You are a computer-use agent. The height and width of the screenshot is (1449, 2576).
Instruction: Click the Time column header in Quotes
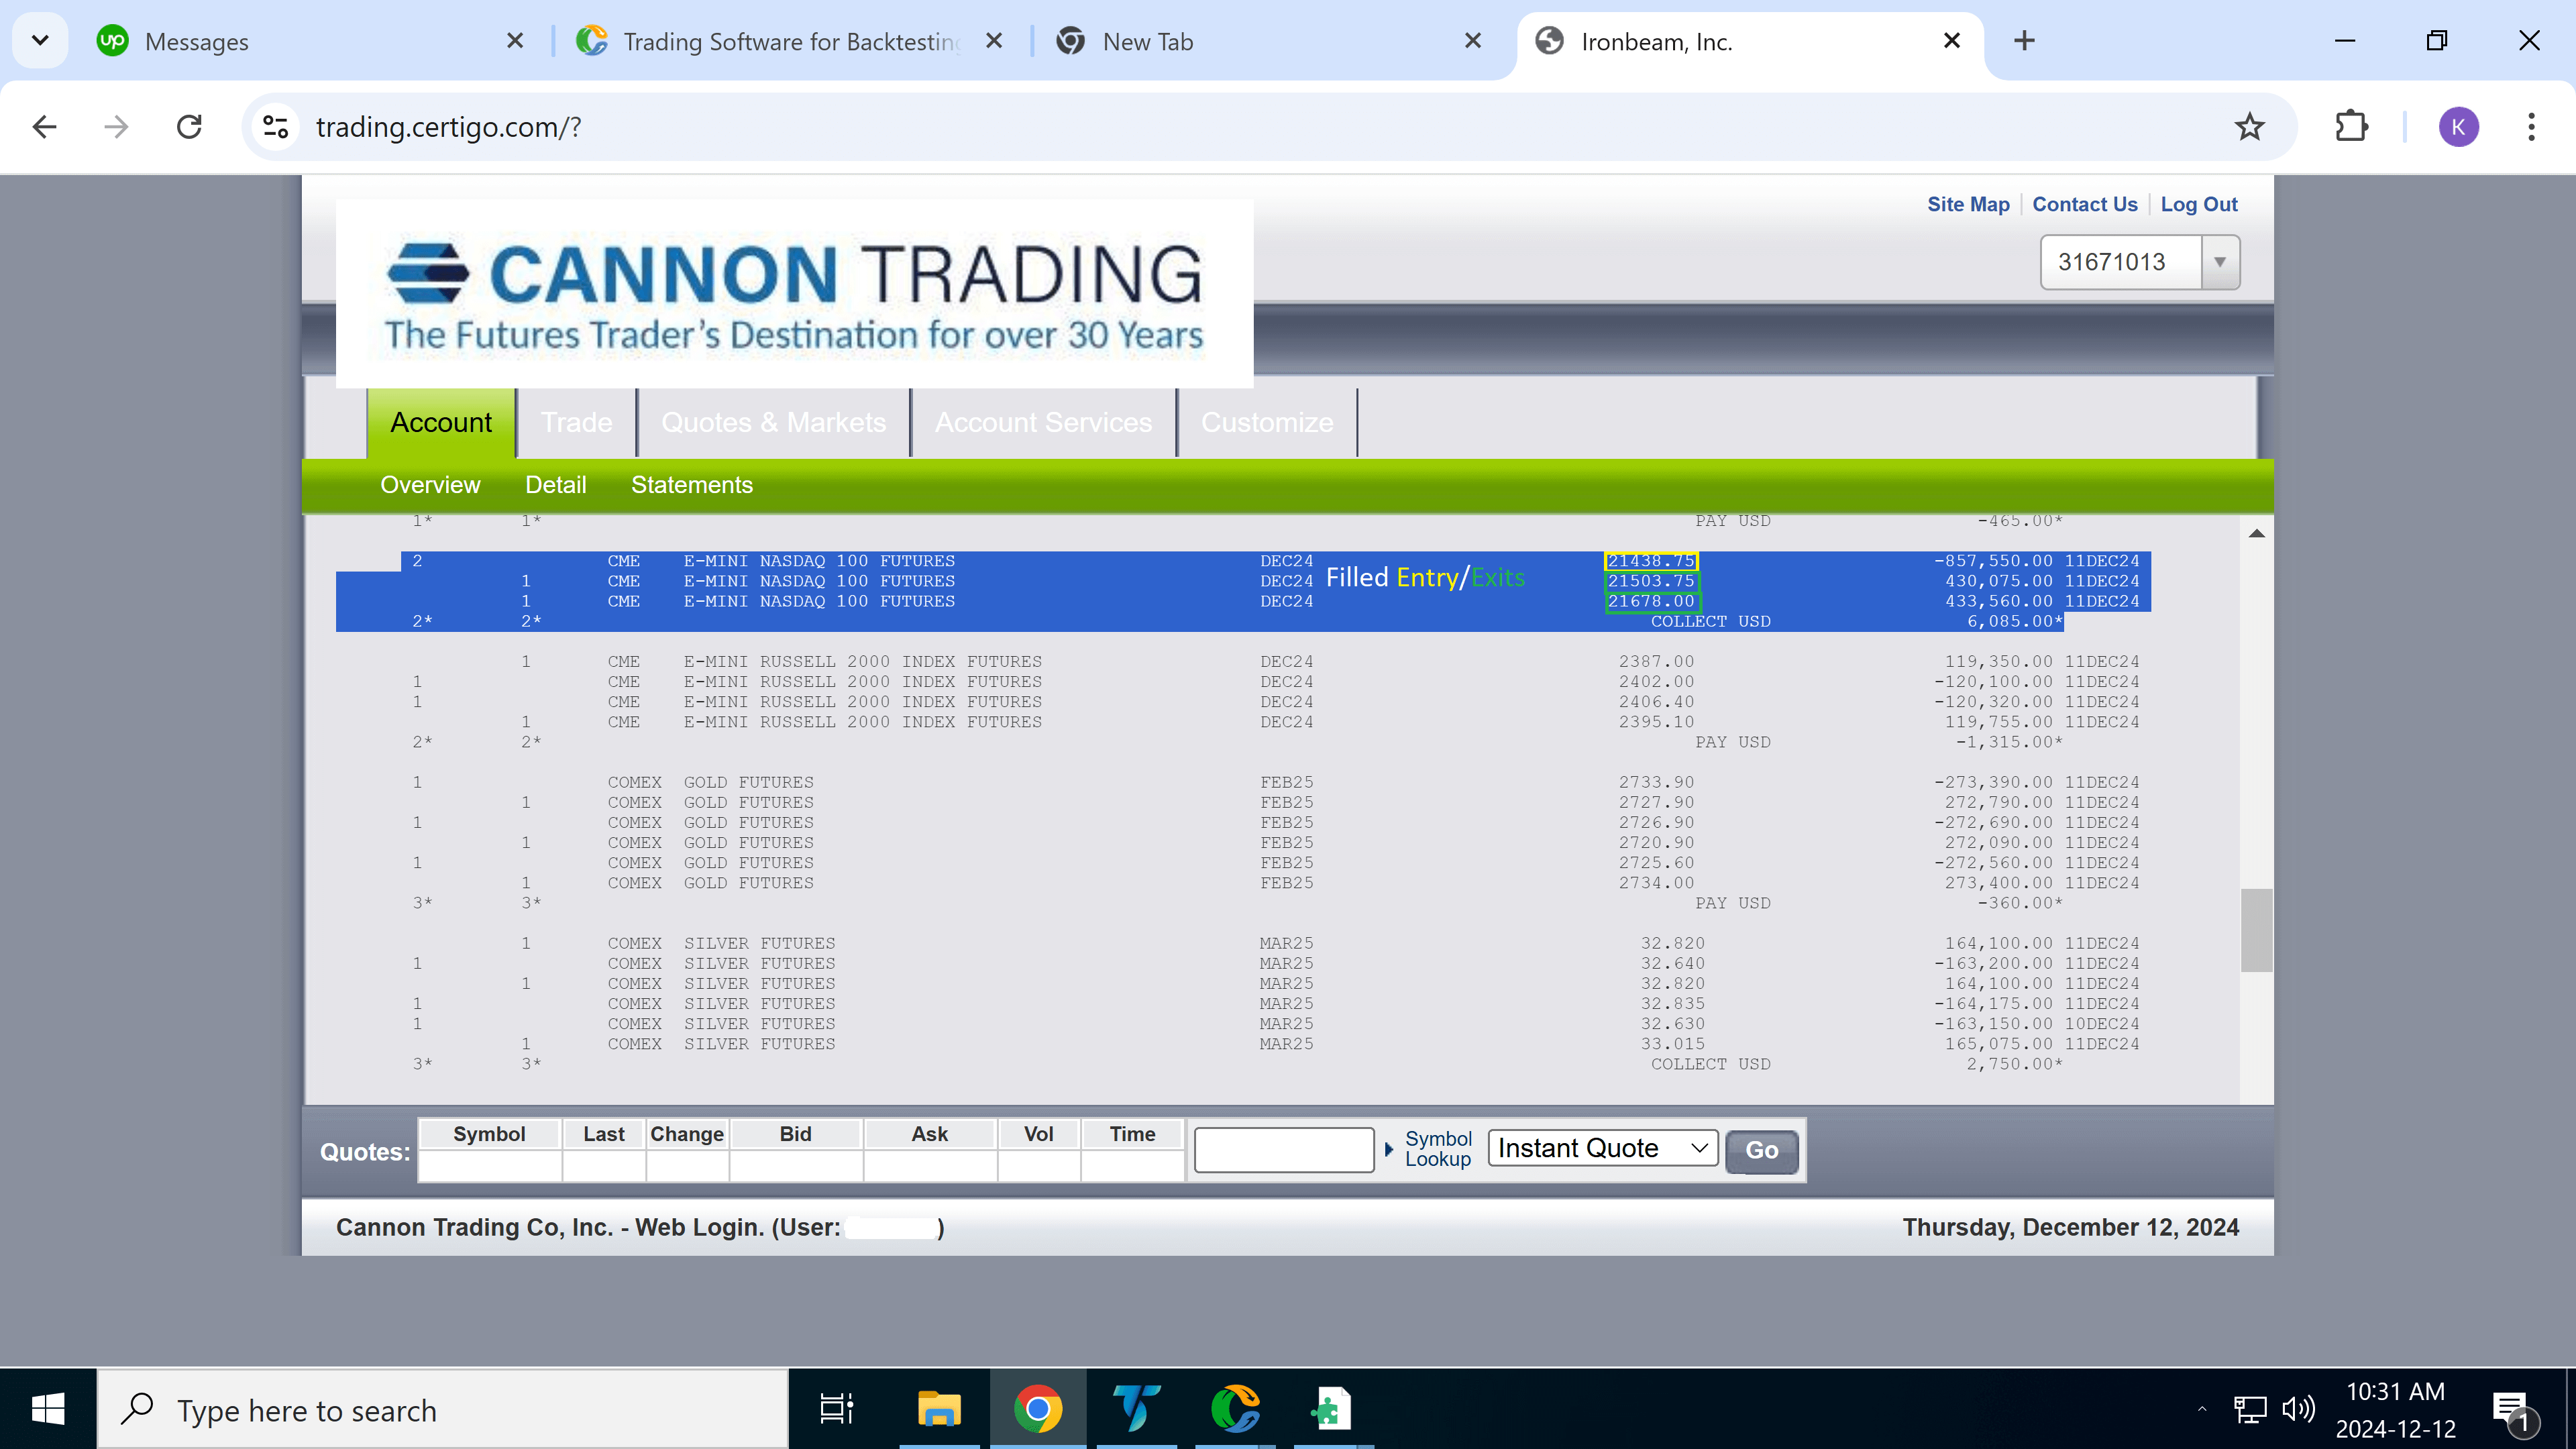1132,1134
